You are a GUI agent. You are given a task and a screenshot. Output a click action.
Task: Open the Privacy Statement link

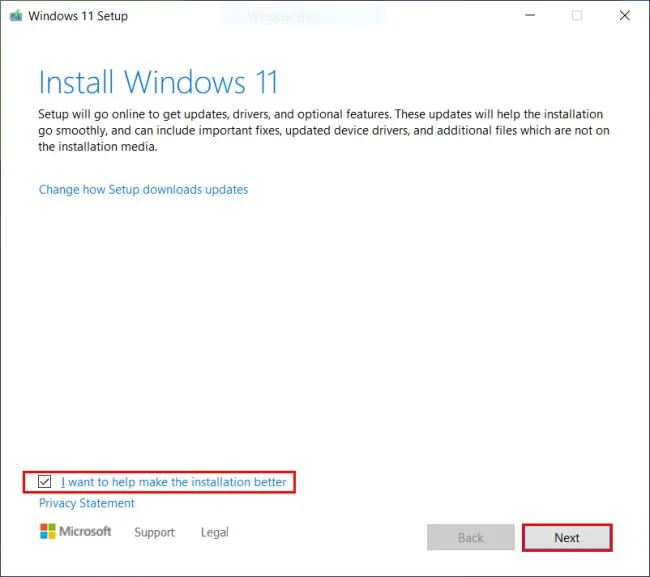pyautogui.click(x=87, y=503)
